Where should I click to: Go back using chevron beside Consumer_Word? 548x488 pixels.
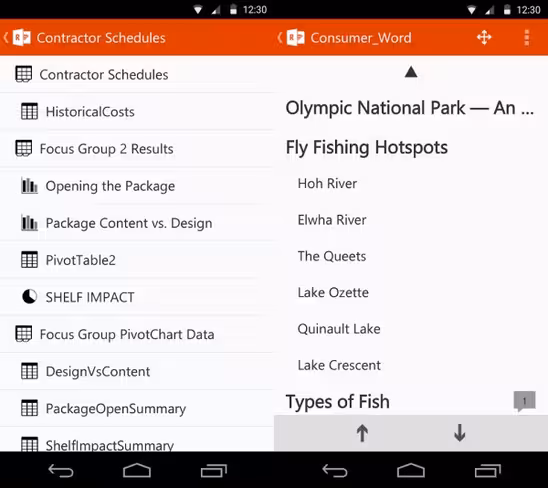280,37
